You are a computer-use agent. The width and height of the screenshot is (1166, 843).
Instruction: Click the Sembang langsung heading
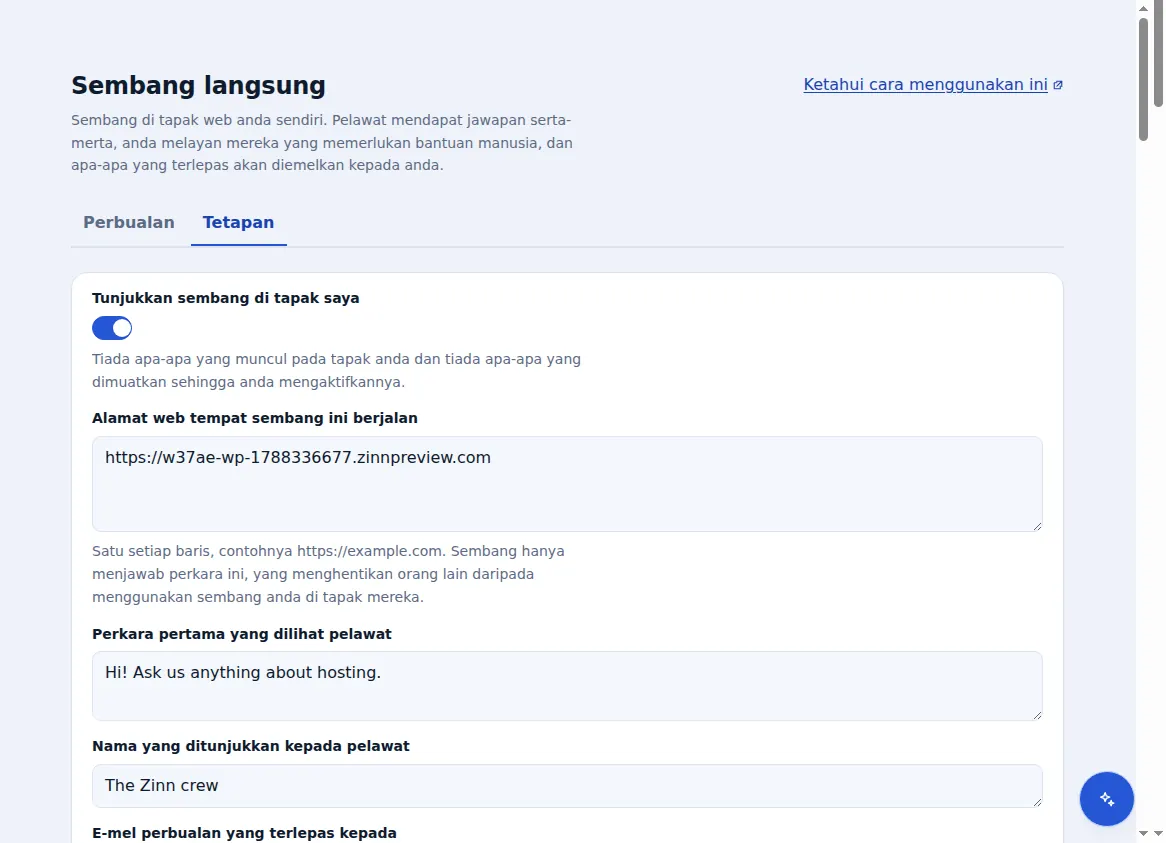(199, 85)
